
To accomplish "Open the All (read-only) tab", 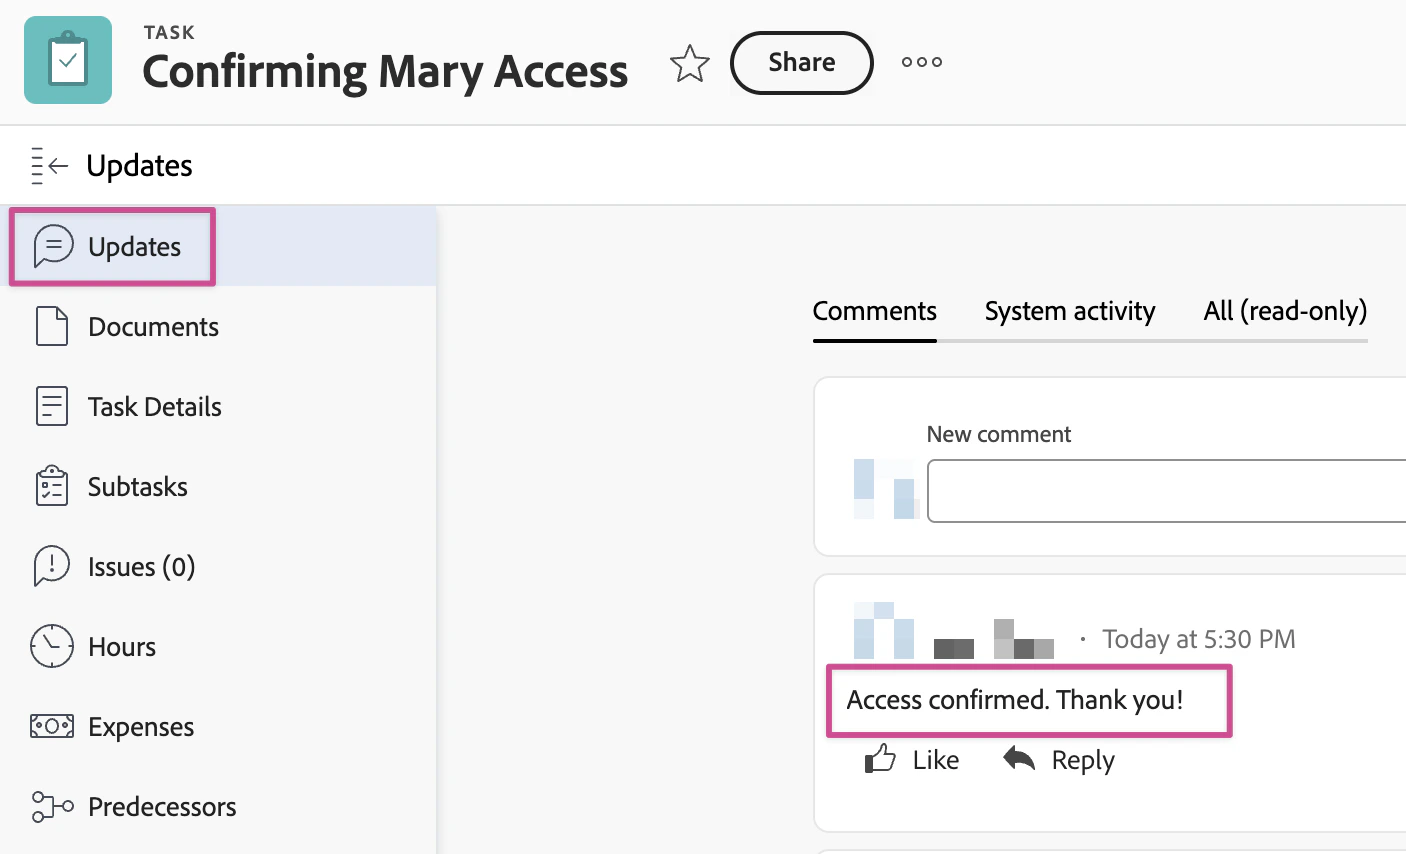I will pos(1284,311).
